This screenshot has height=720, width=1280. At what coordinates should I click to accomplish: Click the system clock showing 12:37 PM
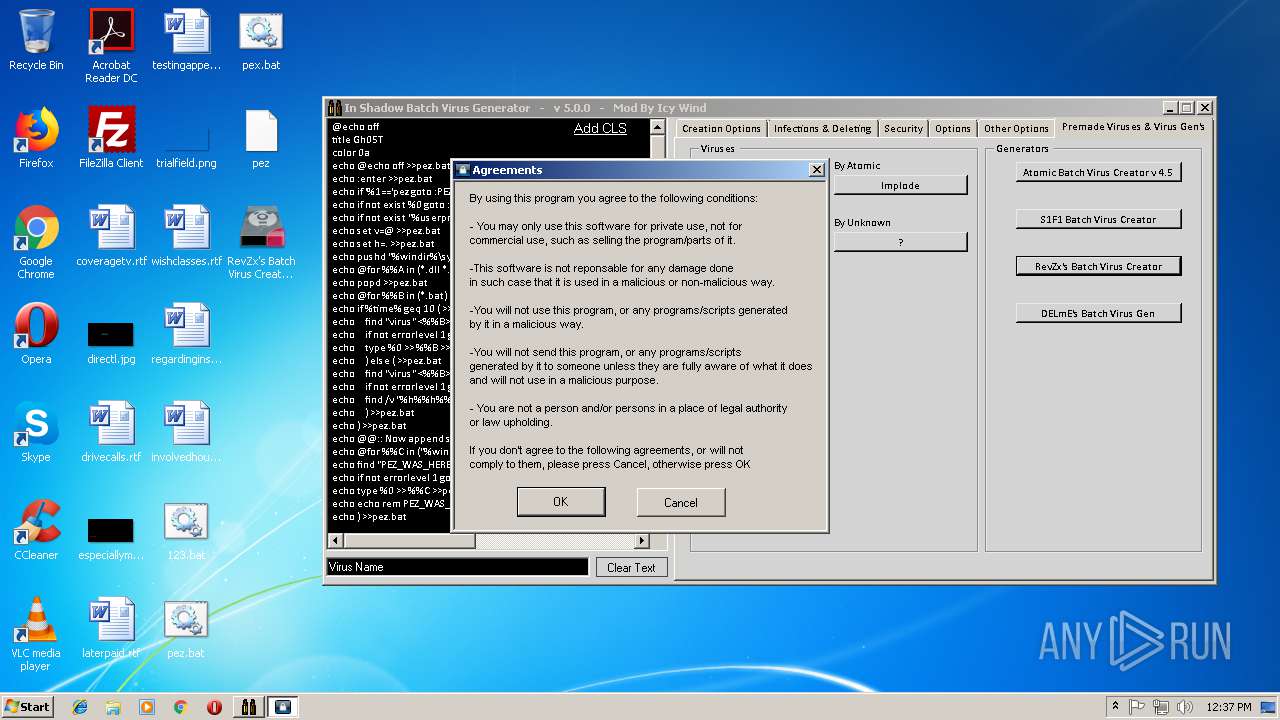(1229, 707)
